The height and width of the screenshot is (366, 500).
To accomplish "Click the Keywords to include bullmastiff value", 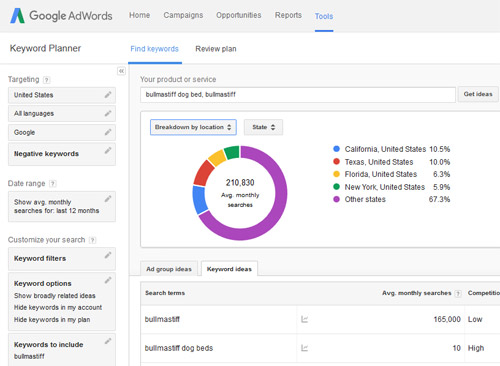I will click(29, 356).
